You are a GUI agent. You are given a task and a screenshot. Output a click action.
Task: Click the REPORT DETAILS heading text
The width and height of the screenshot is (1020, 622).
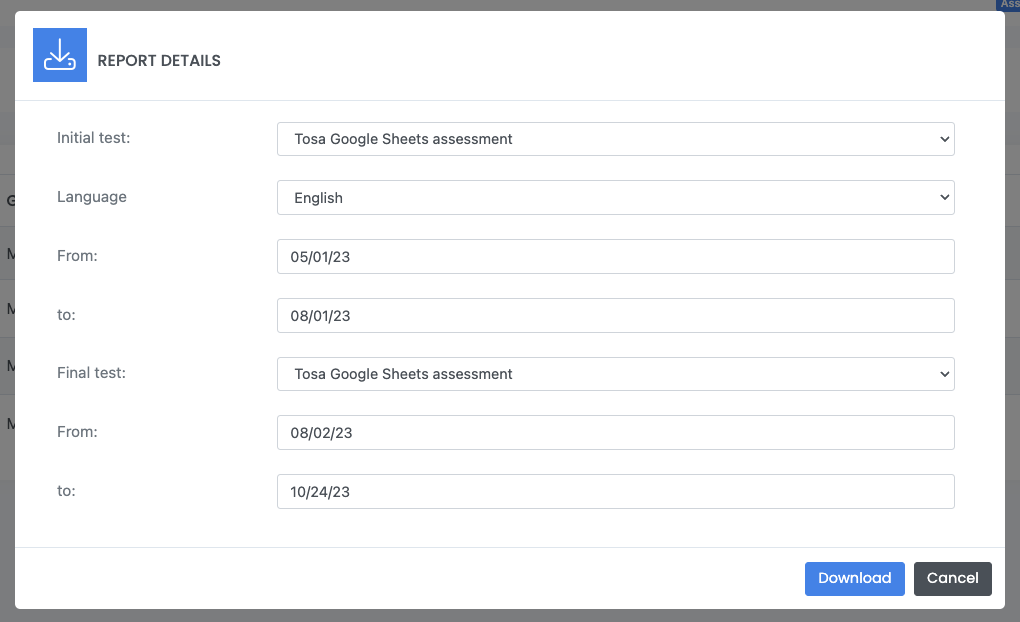[159, 61]
